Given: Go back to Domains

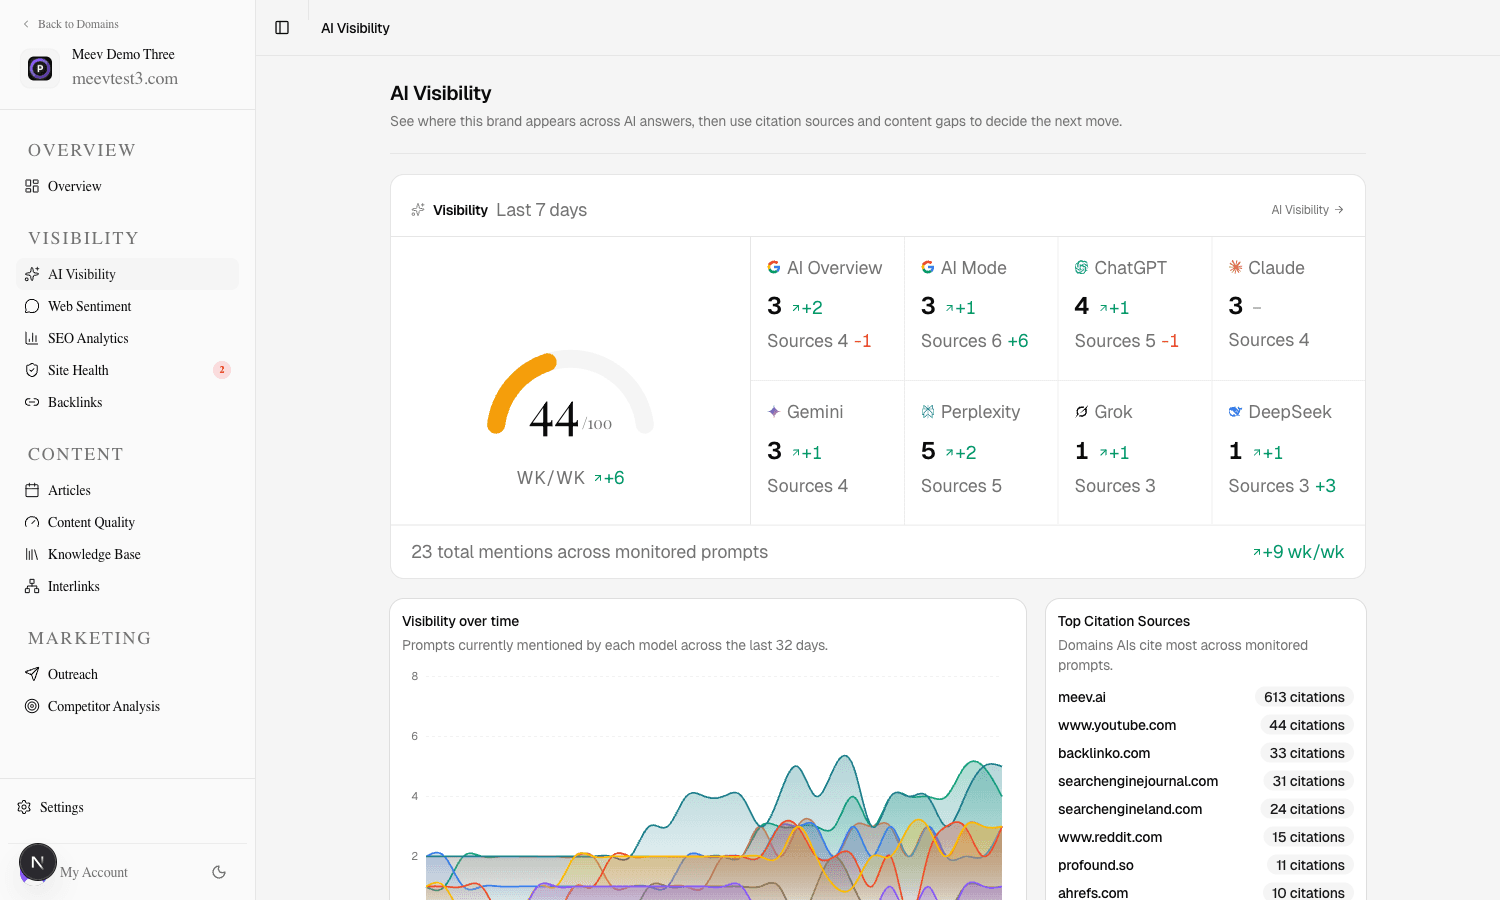Looking at the screenshot, I should (x=70, y=24).
